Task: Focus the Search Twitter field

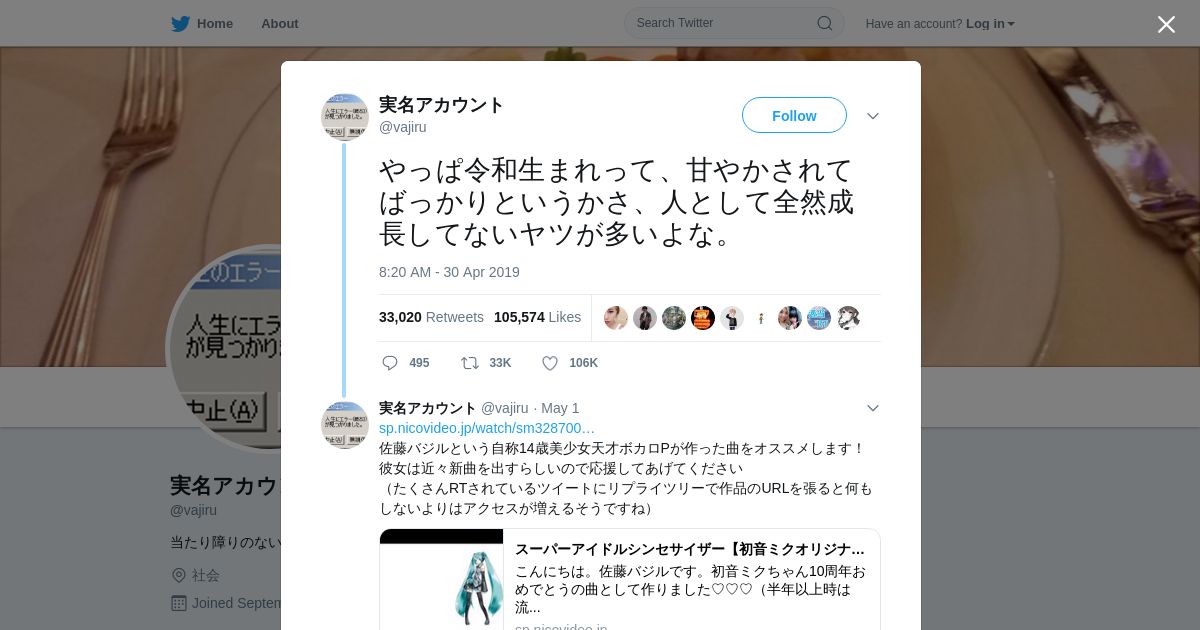Action: 734,23
